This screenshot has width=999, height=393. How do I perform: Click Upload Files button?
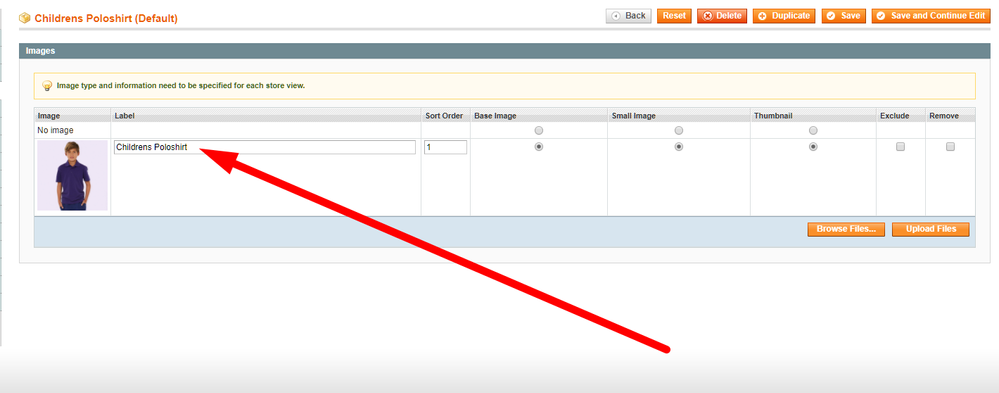click(x=931, y=229)
